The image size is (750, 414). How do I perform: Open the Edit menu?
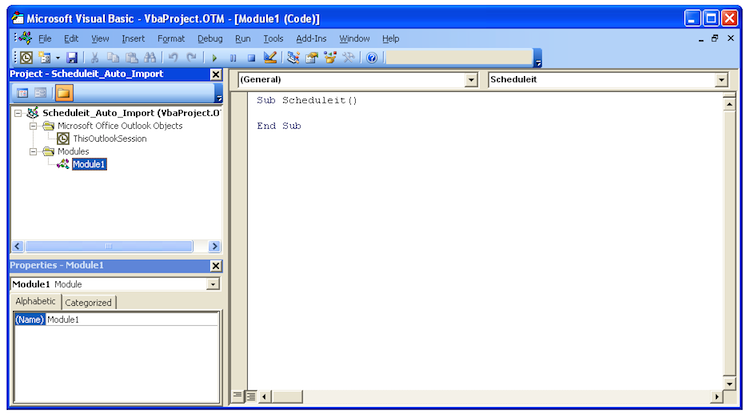click(x=71, y=39)
